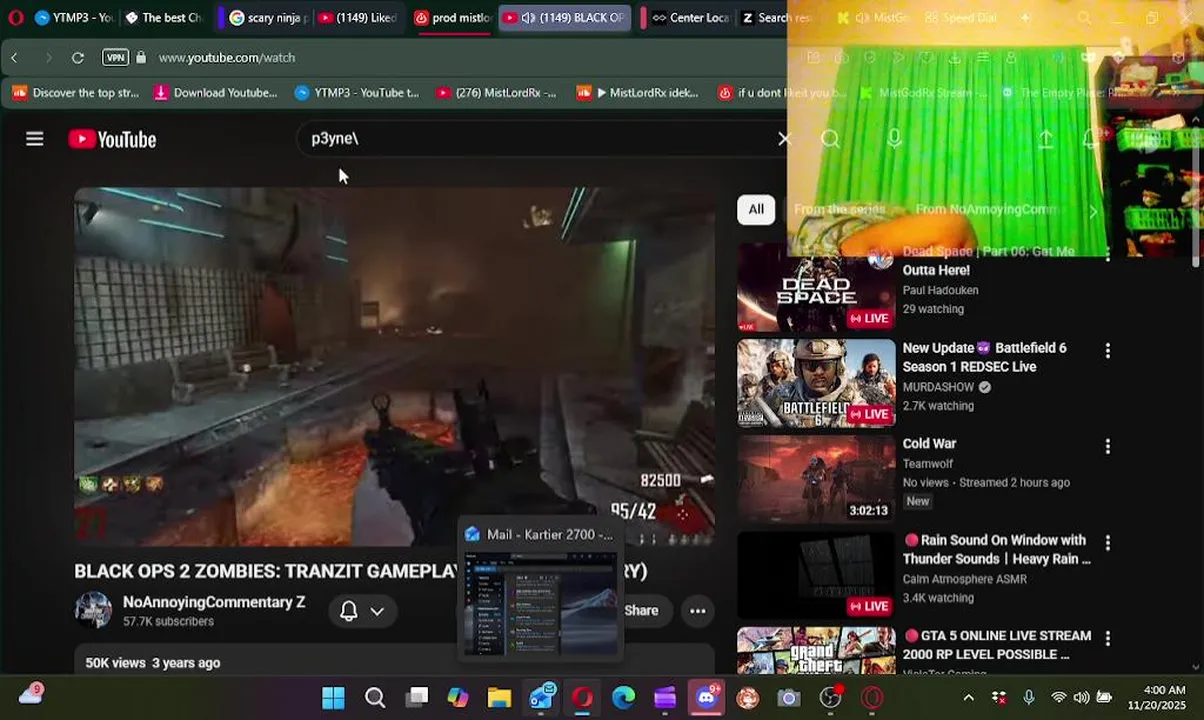The height and width of the screenshot is (720, 1204).
Task: Go back in browser history
Action: coord(14,58)
